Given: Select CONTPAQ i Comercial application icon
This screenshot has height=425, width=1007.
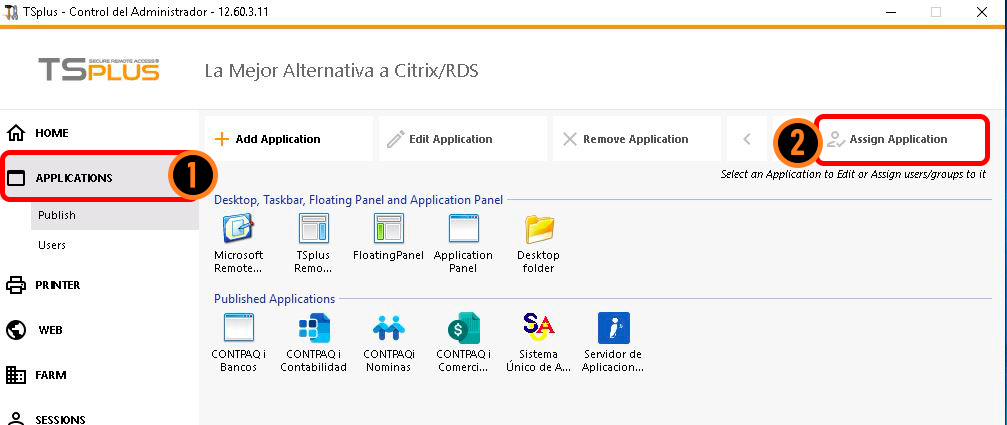Looking at the screenshot, I should pyautogui.click(x=464, y=328).
